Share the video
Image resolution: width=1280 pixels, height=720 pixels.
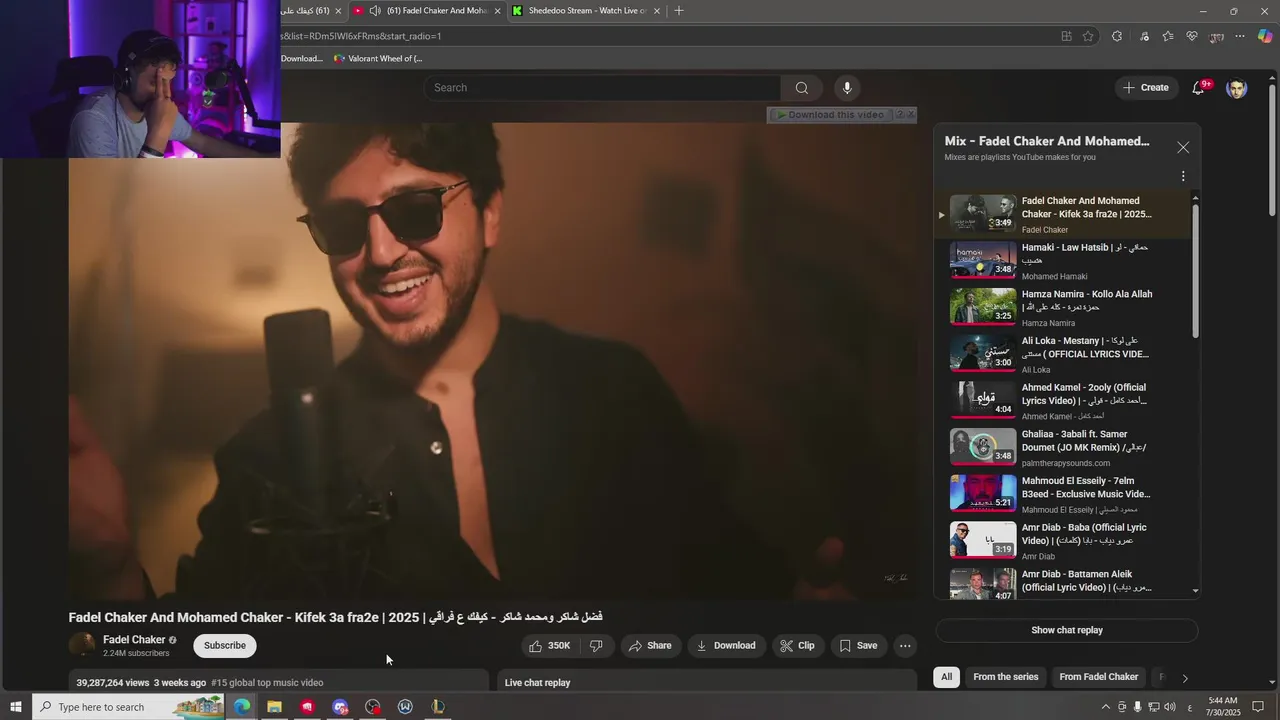coord(650,646)
